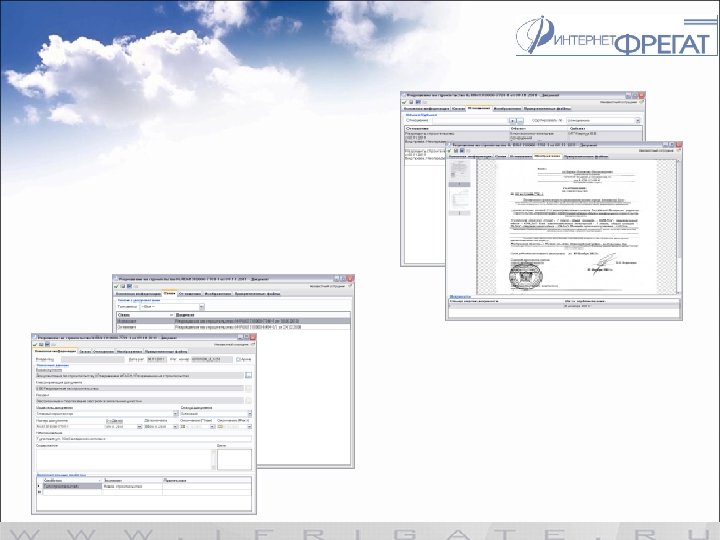Open Прикрепленные файлы tab in front-left main window
Image resolution: width=720 pixels, height=540 pixels.
pyautogui.click(x=164, y=351)
